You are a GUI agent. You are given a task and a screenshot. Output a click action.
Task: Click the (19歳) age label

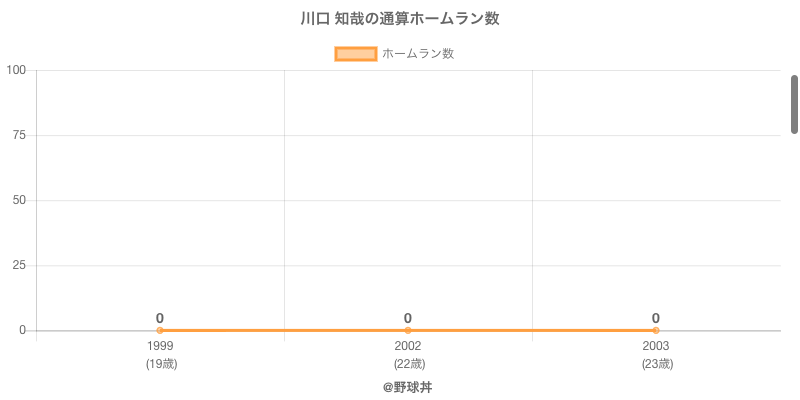pyautogui.click(x=160, y=364)
